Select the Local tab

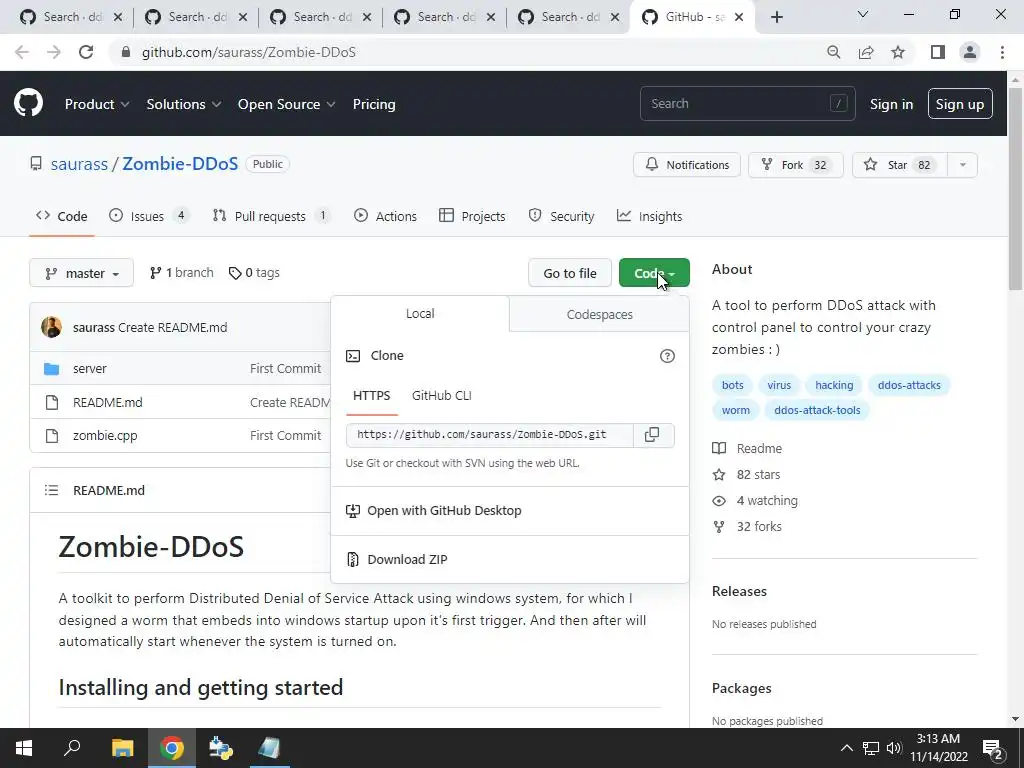(420, 313)
